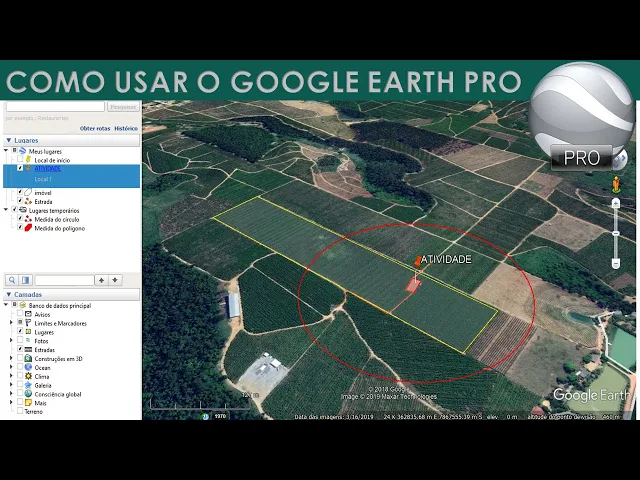Viewport: 640px width, 480px height.
Task: Pick up the orange Street View pegman
Action: 616,184
